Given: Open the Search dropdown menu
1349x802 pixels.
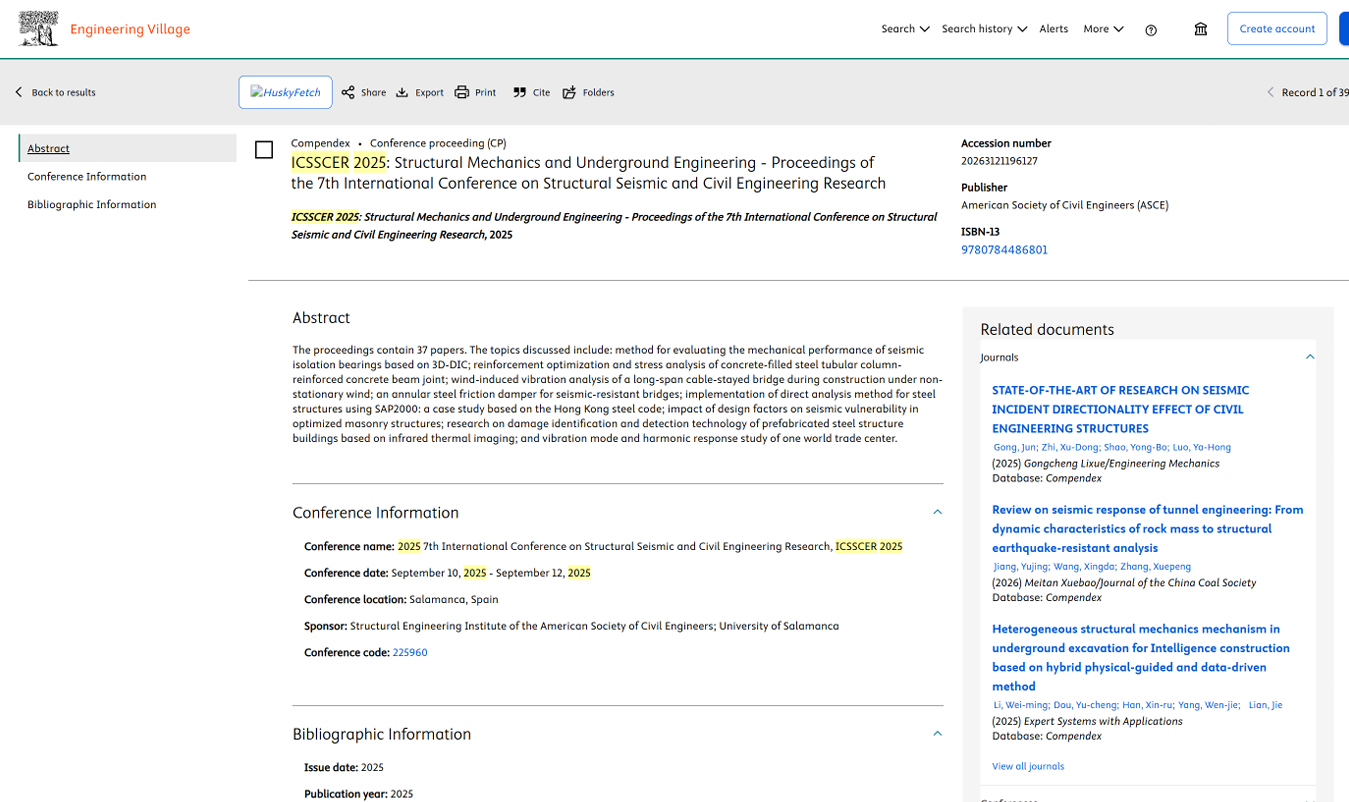Looking at the screenshot, I should tap(905, 29).
